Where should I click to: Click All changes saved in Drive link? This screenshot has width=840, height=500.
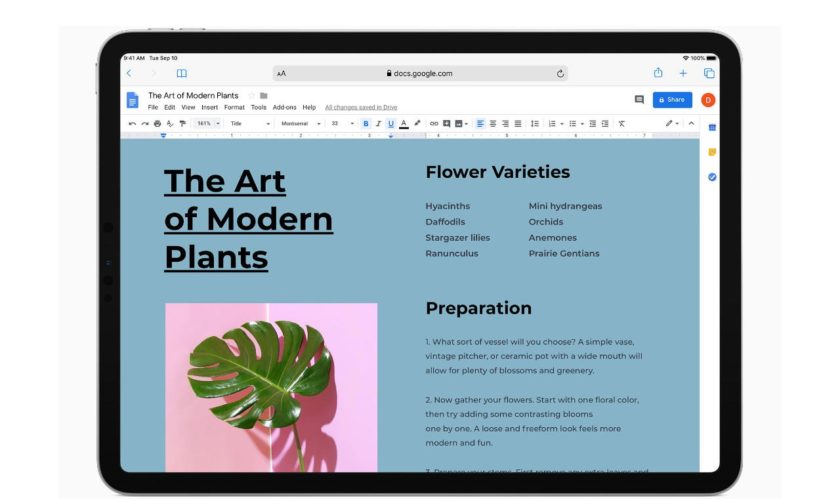360,107
